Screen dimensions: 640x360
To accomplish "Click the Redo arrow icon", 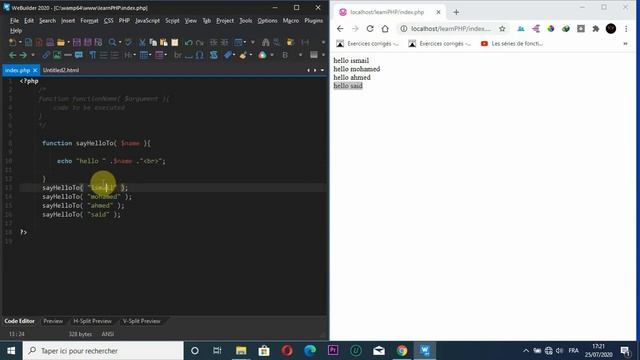I will tap(199, 42).
